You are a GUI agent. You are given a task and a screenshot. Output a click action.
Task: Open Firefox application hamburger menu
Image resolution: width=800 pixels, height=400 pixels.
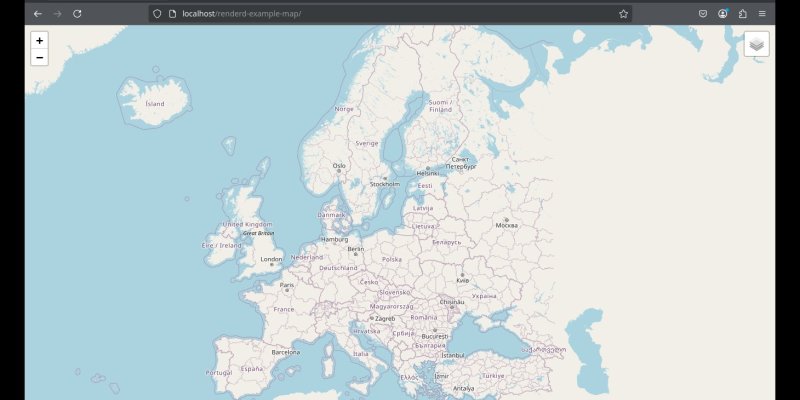762,14
